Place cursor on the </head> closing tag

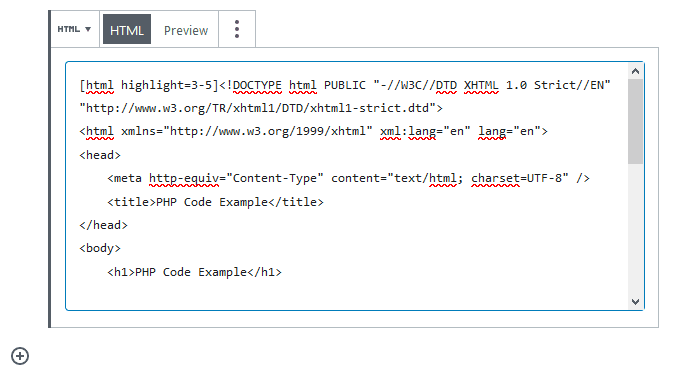click(x=104, y=225)
